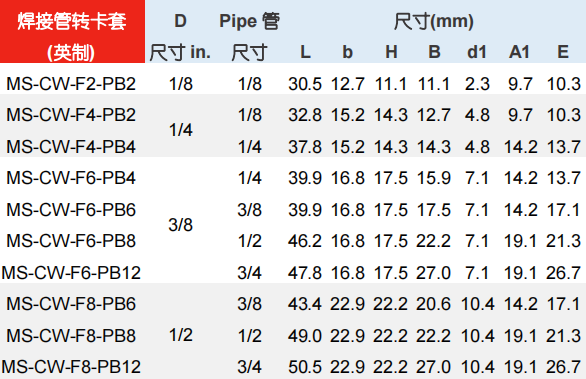
Task: Click the A1 column header
Action: pos(519,52)
